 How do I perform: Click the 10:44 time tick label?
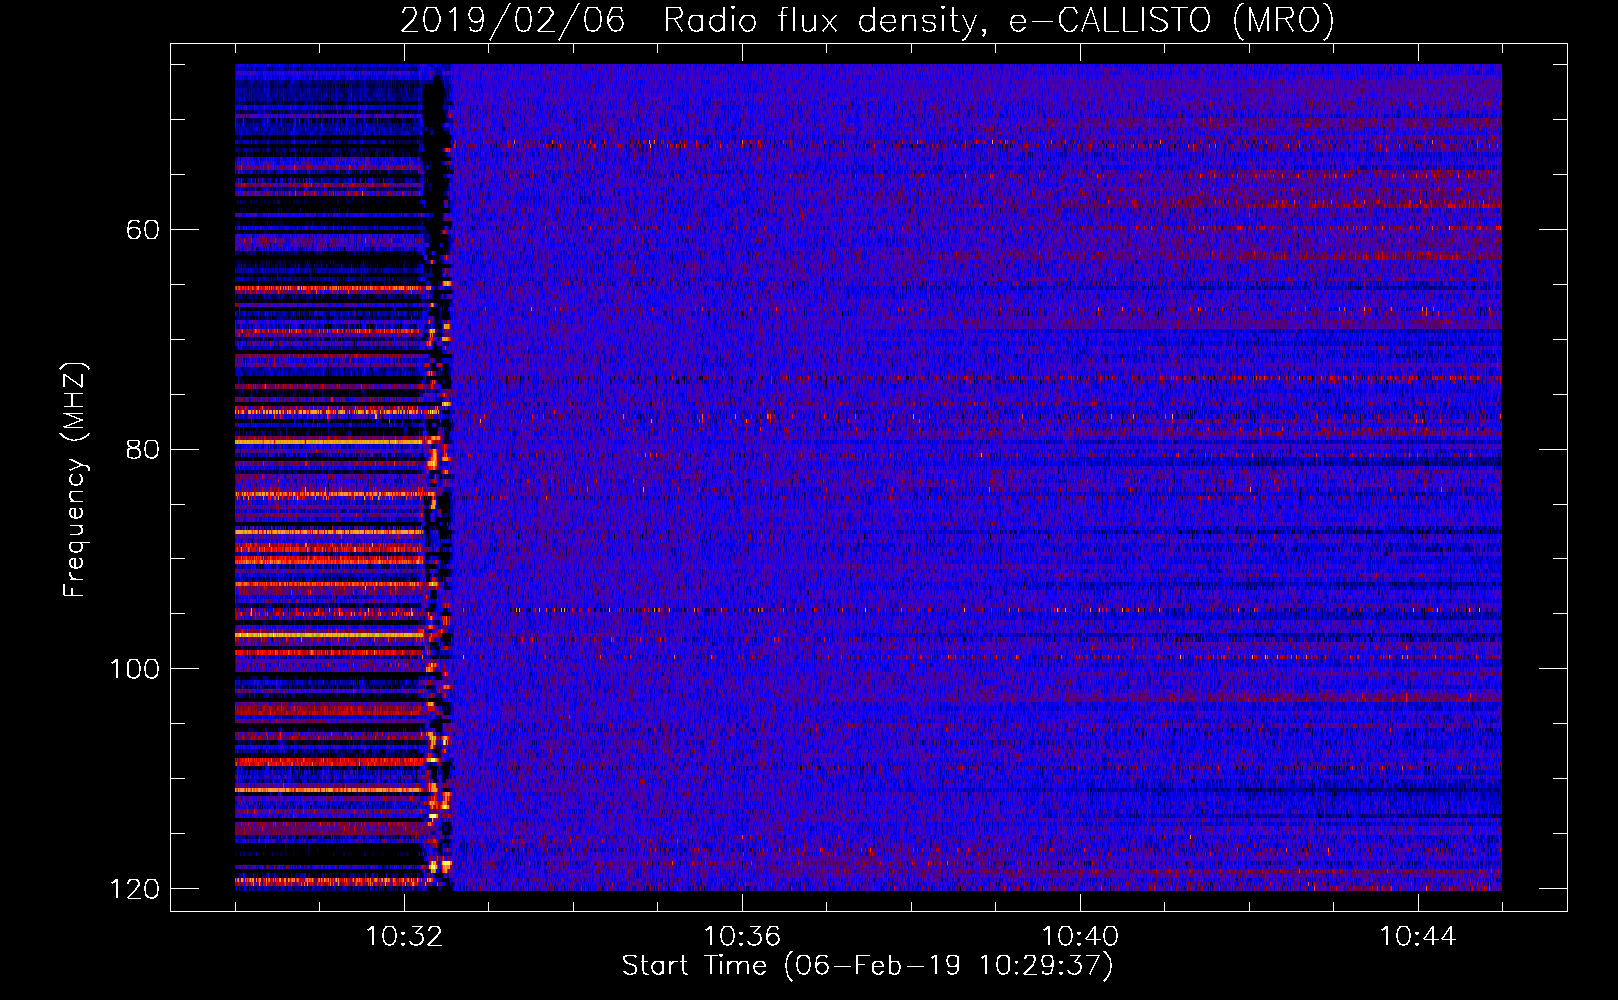tap(1418, 937)
